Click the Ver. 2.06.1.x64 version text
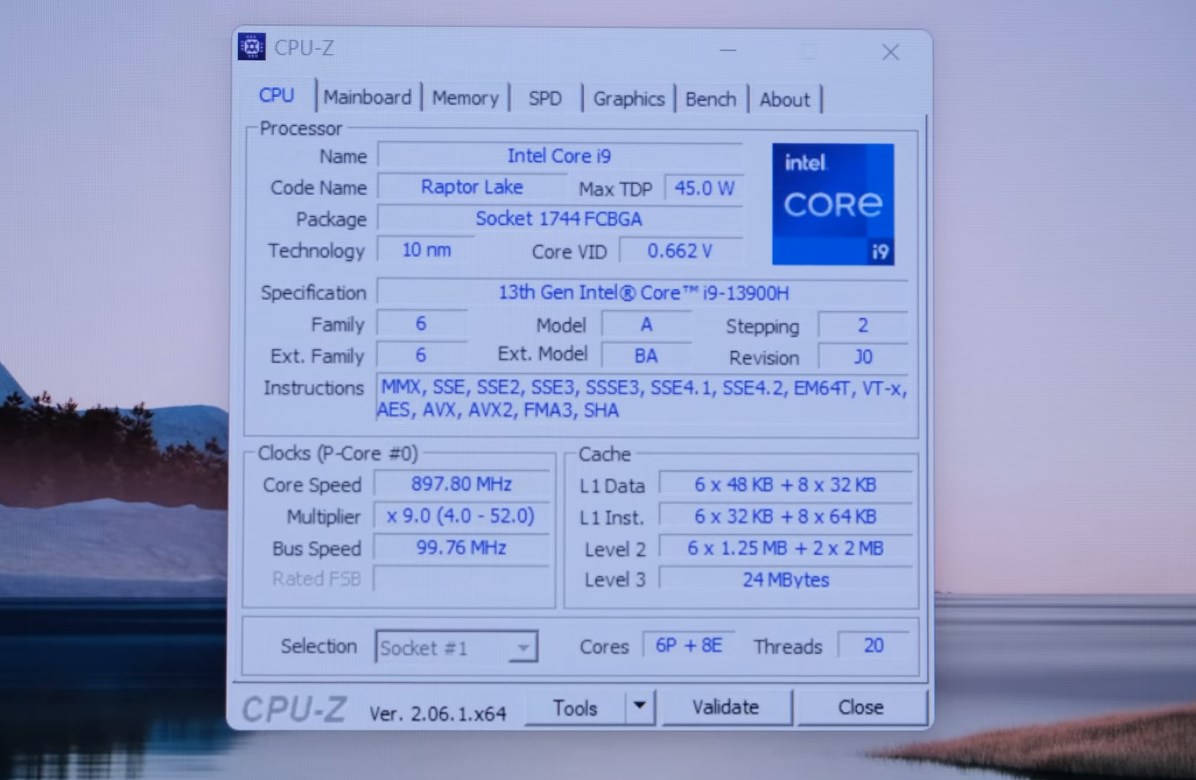This screenshot has height=780, width=1196. click(x=438, y=714)
